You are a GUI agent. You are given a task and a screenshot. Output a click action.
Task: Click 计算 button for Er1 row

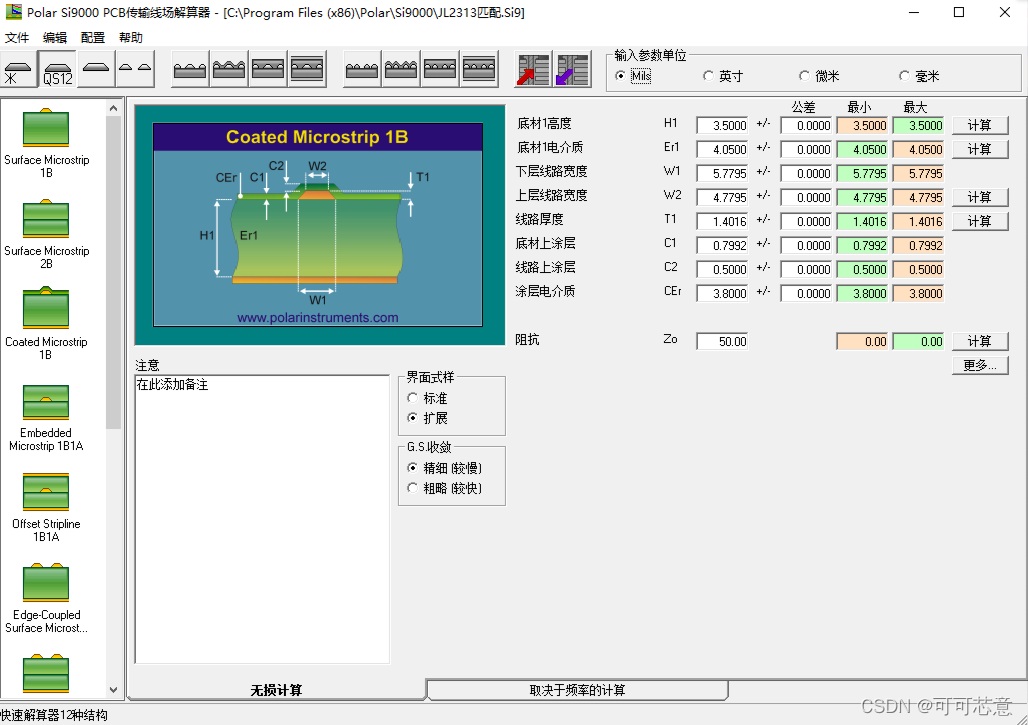[x=979, y=149]
